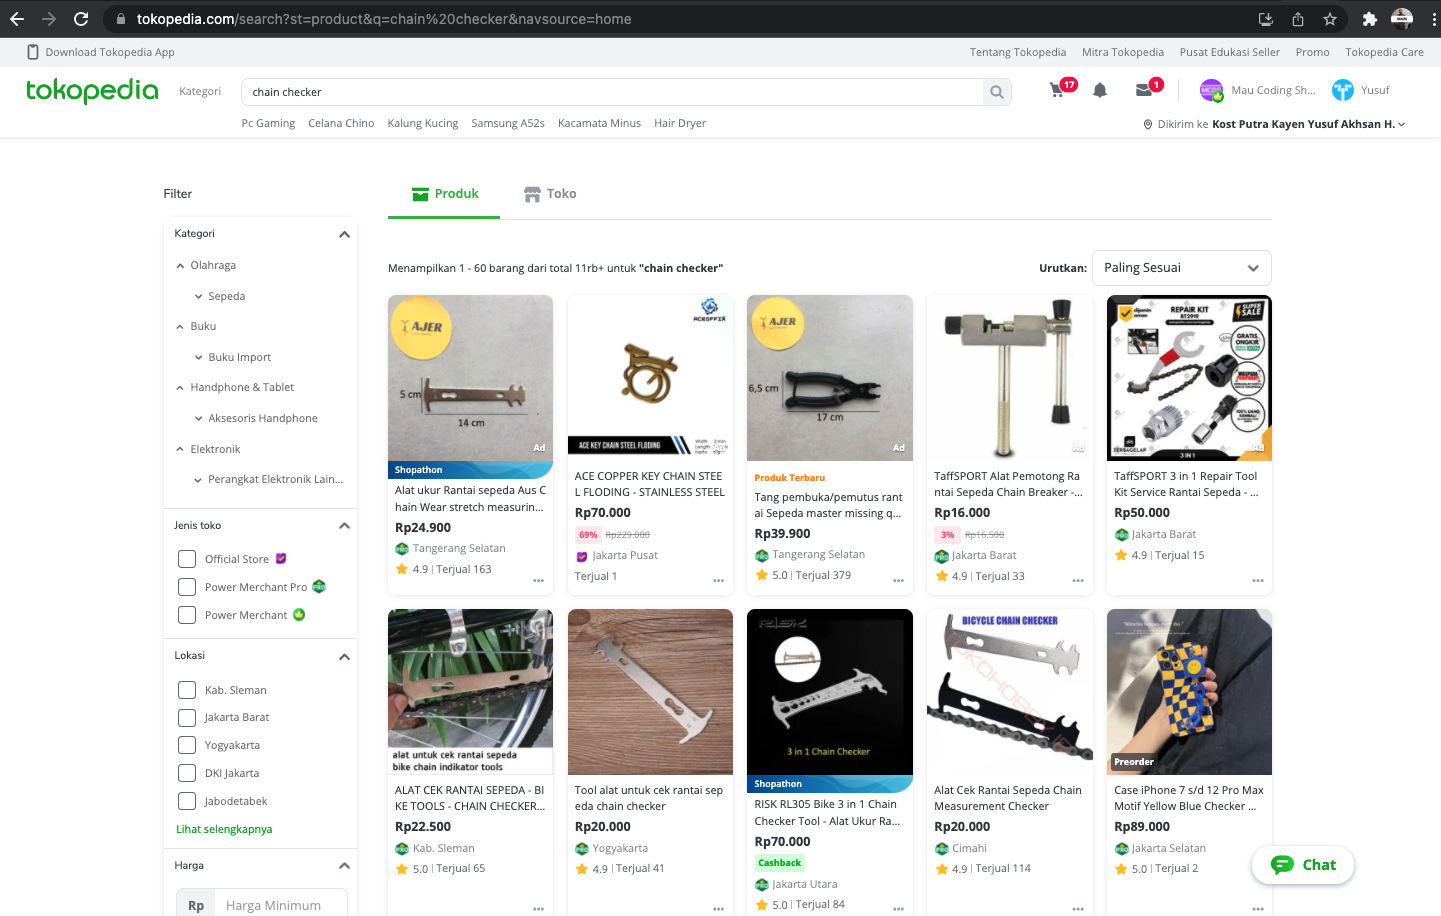Click three dots on Tang pembuka/pemutus card

pos(898,580)
